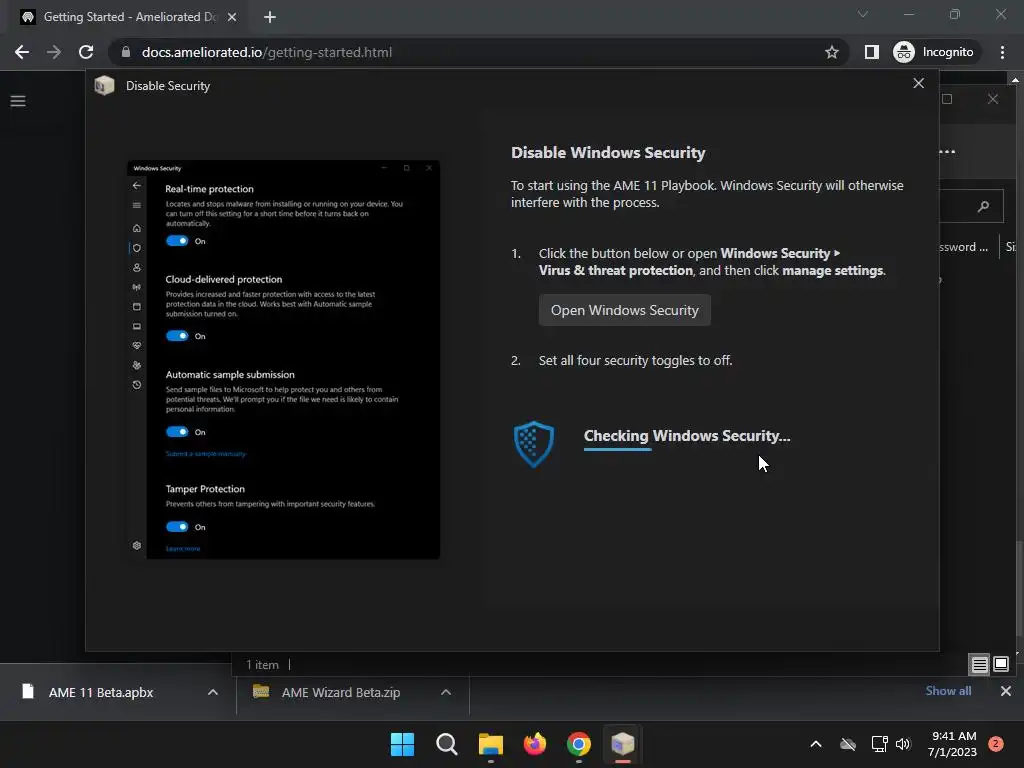Open volume control tray icon
The height and width of the screenshot is (768, 1024).
coord(903,744)
